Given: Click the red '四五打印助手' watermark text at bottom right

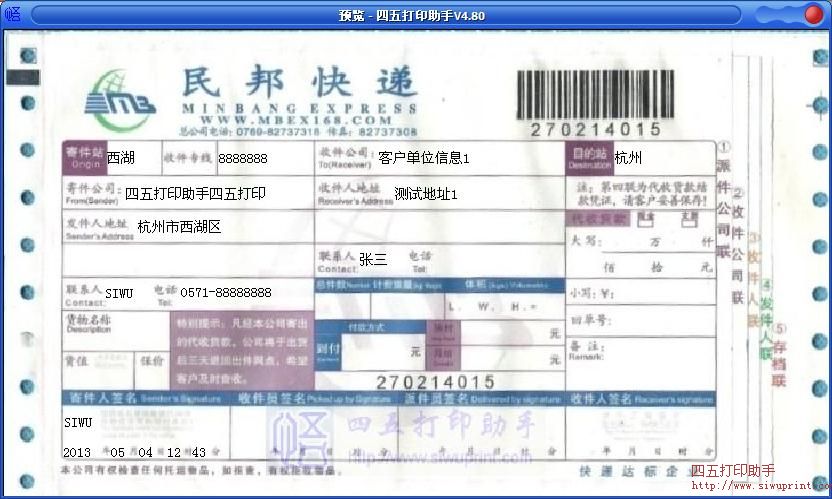Looking at the screenshot, I should [x=733, y=471].
